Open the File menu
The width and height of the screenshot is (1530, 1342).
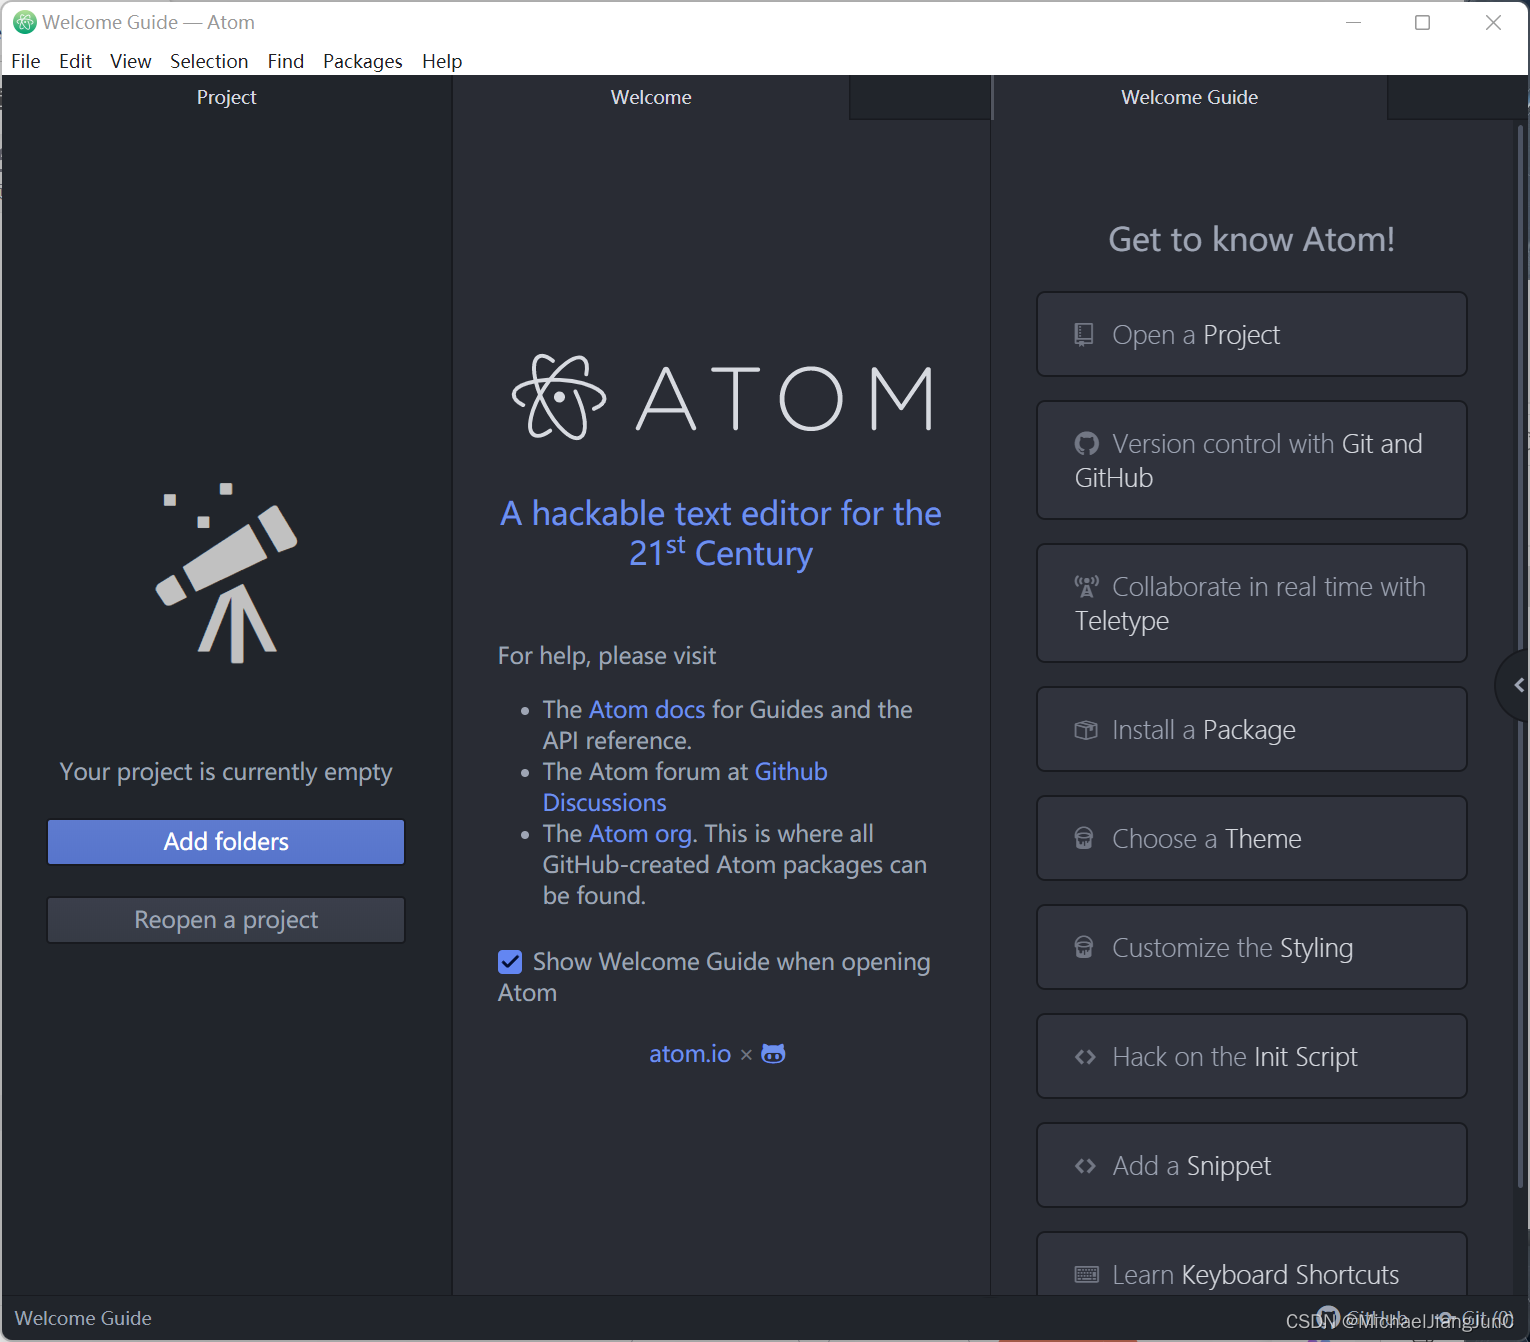click(26, 61)
